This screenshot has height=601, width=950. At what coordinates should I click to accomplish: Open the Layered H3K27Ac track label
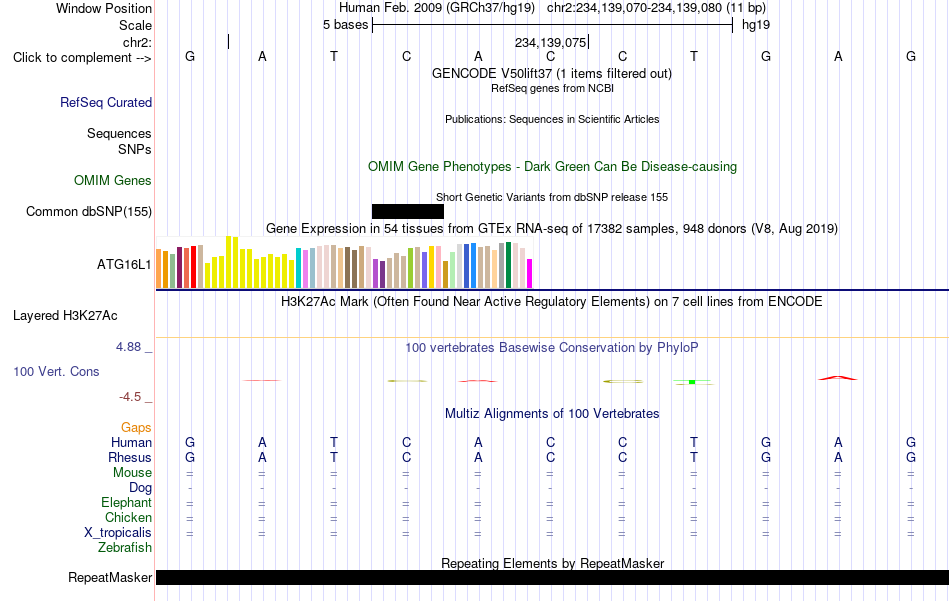pos(65,316)
